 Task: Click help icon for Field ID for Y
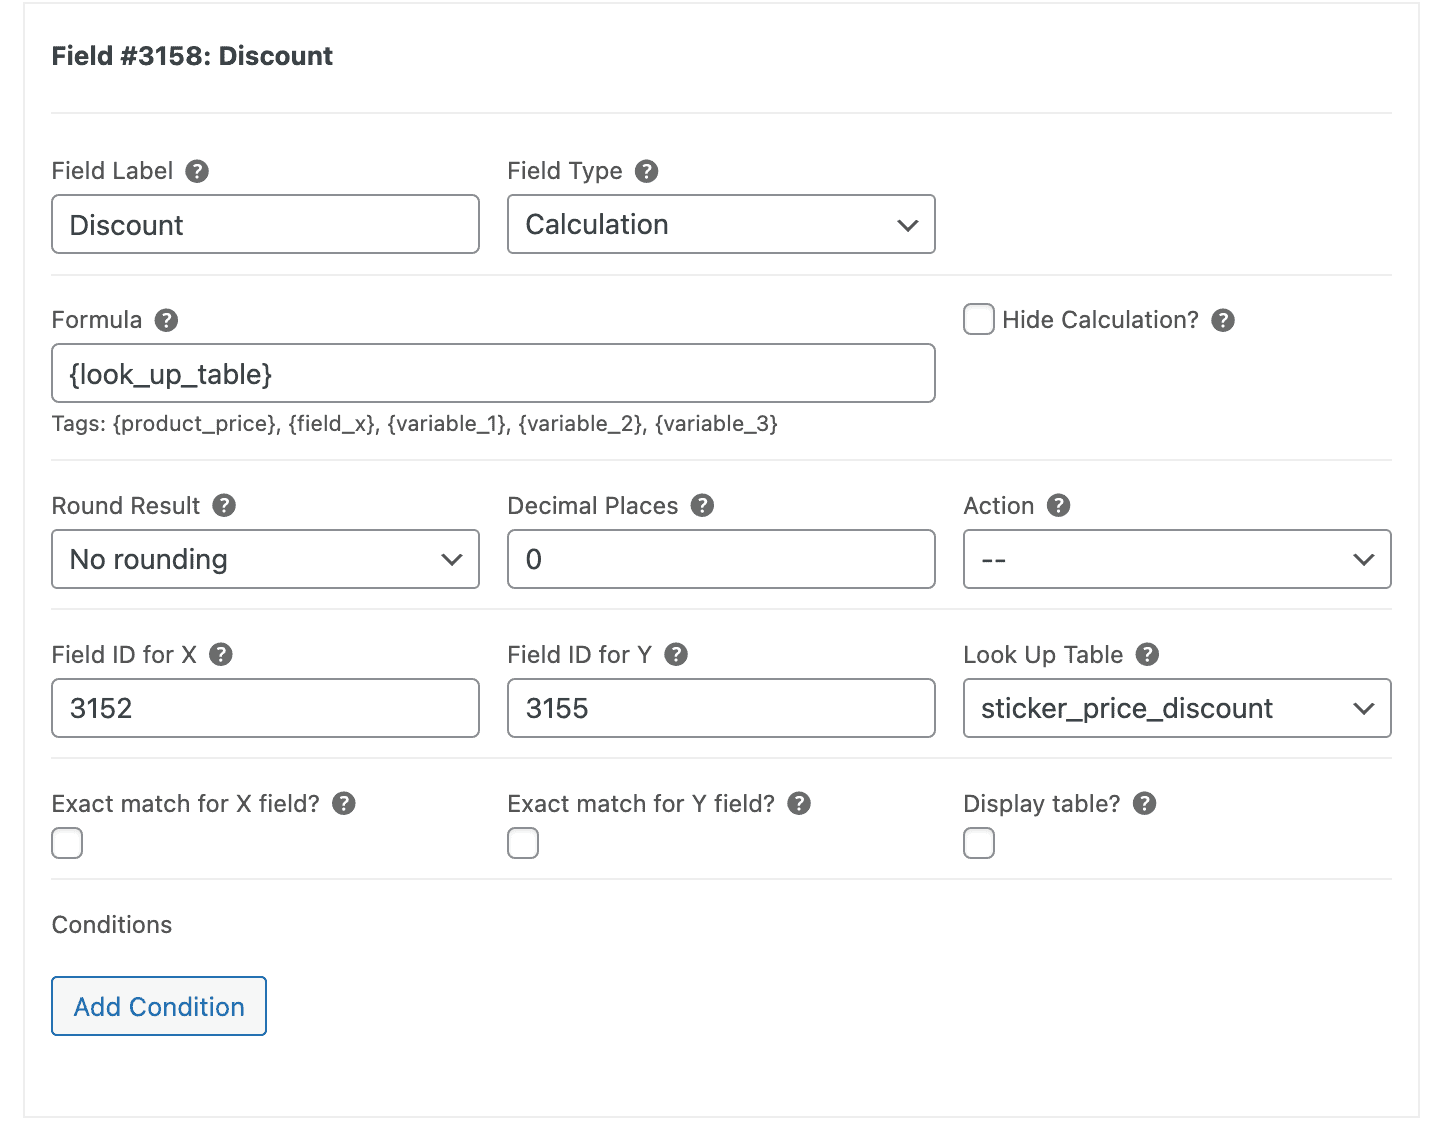(x=676, y=654)
